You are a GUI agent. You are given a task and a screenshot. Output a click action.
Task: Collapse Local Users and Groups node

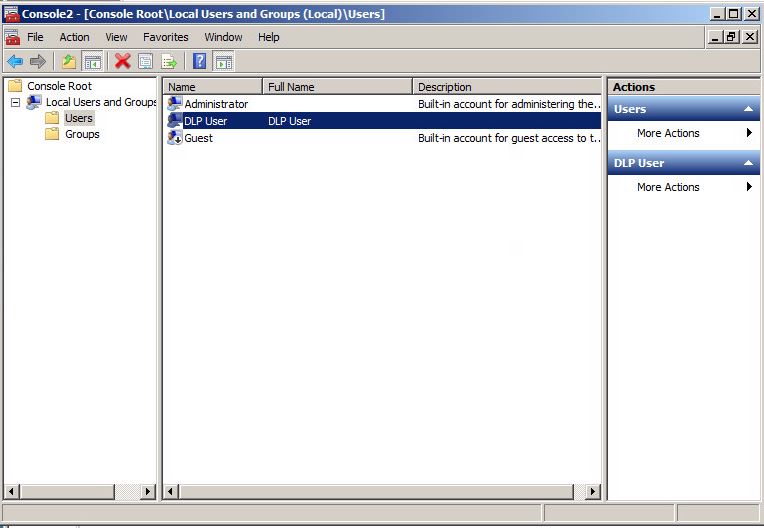(16, 102)
